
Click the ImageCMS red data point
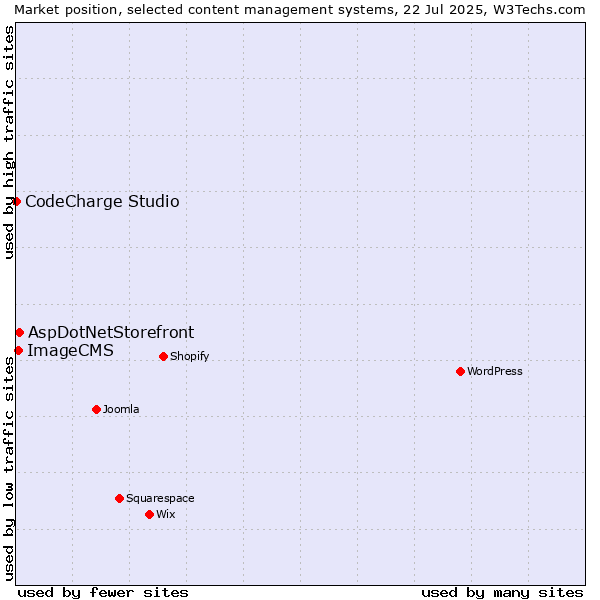pos(18,350)
